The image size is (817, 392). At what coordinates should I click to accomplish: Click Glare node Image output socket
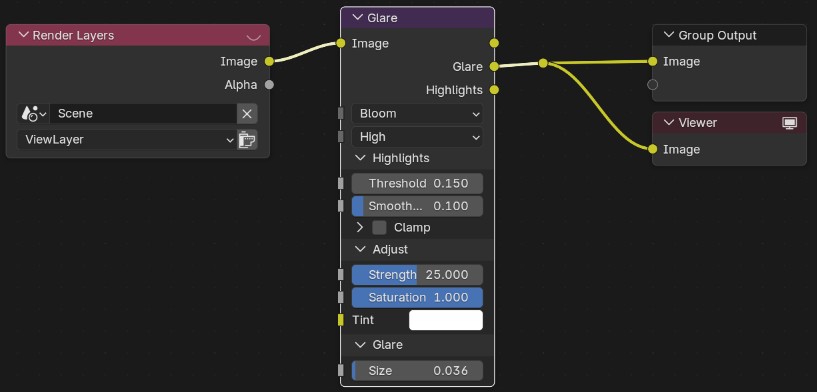494,43
